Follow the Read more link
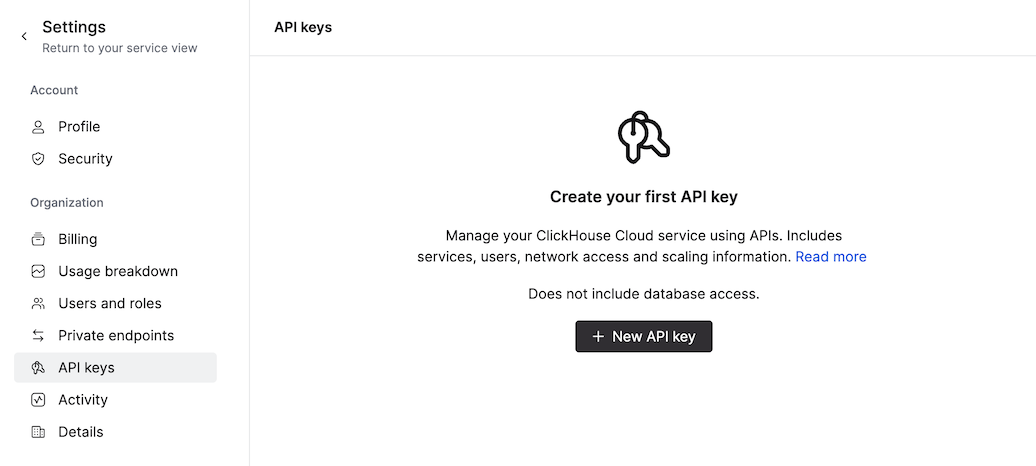 (831, 257)
